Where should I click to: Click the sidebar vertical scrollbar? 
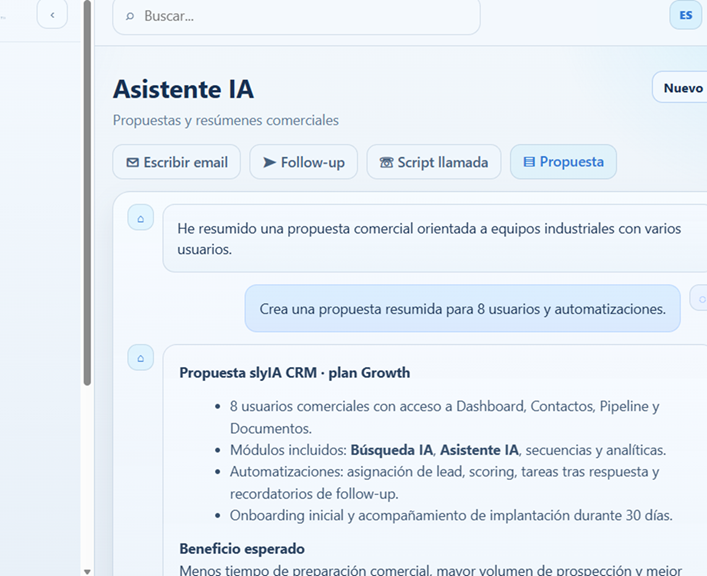tap(88, 200)
